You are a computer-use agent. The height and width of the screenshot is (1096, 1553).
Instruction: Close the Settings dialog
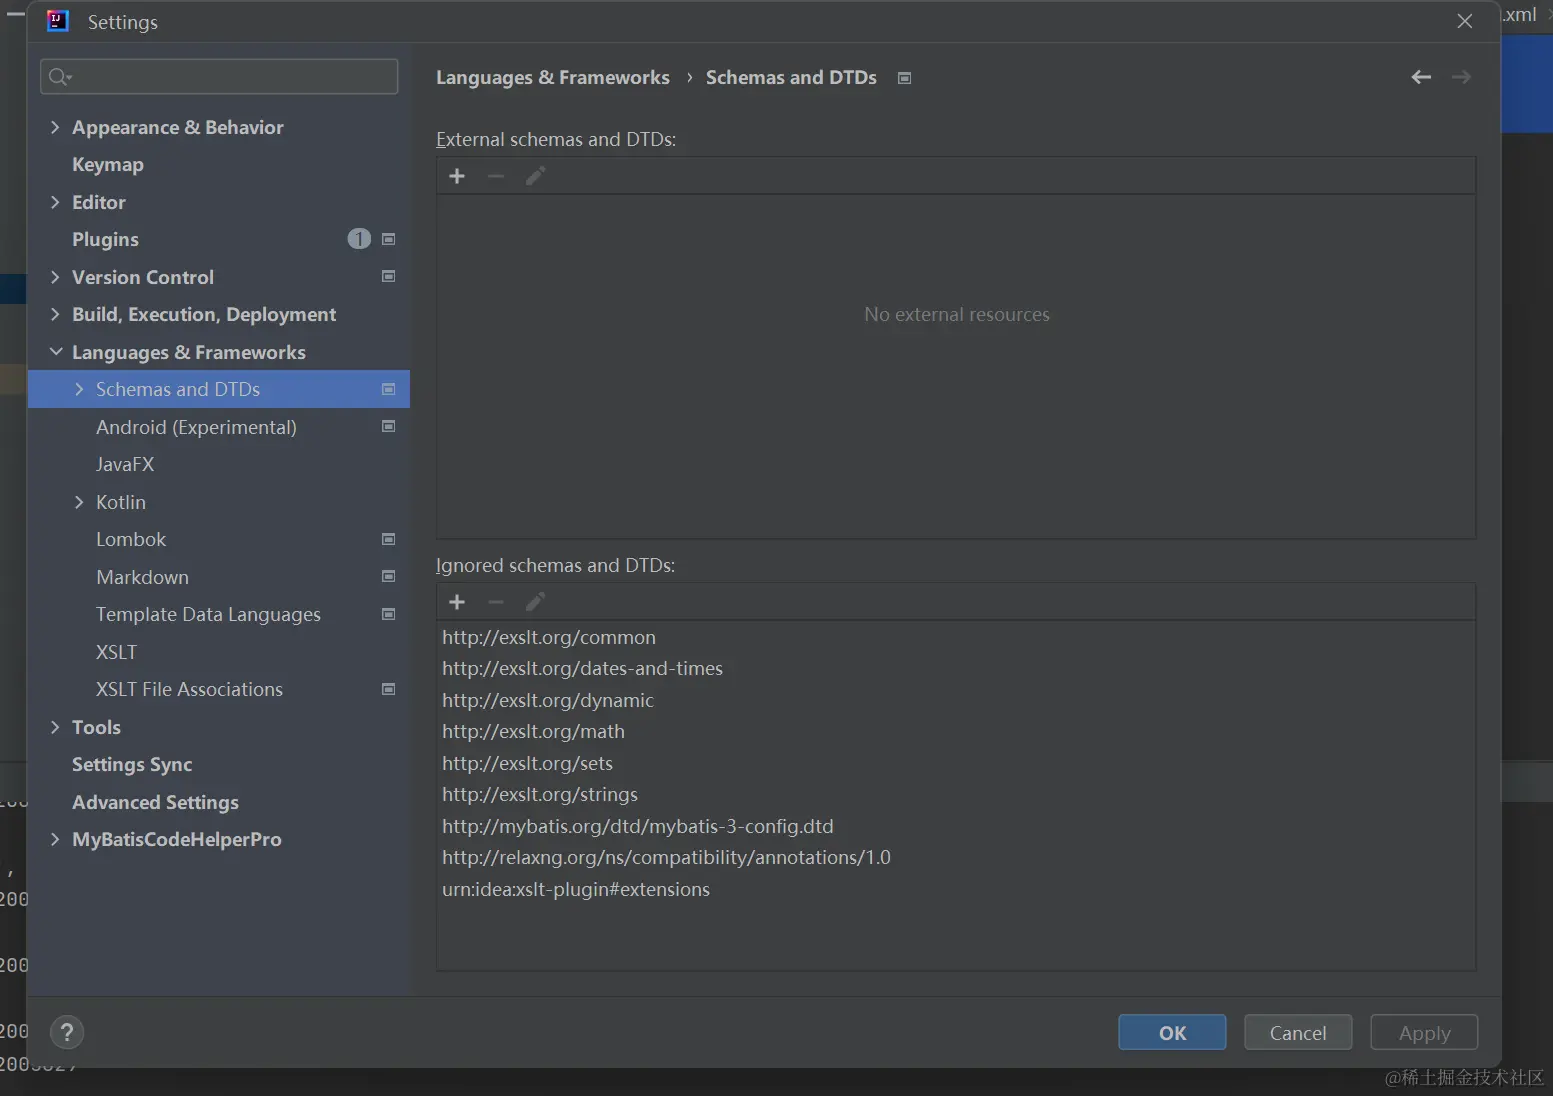coord(1465,21)
